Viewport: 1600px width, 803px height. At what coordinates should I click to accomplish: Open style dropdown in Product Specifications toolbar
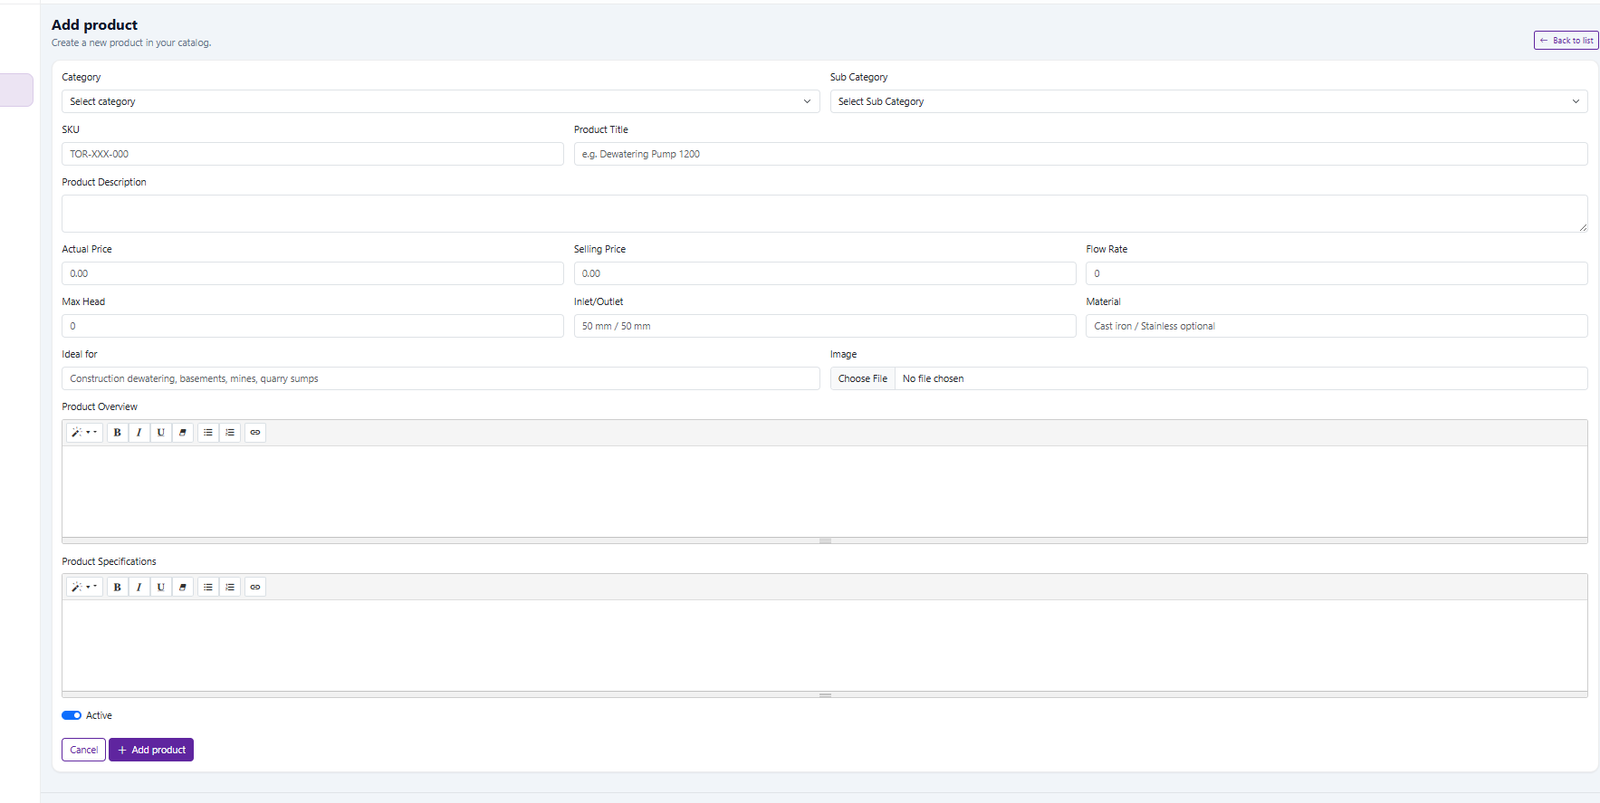click(84, 587)
